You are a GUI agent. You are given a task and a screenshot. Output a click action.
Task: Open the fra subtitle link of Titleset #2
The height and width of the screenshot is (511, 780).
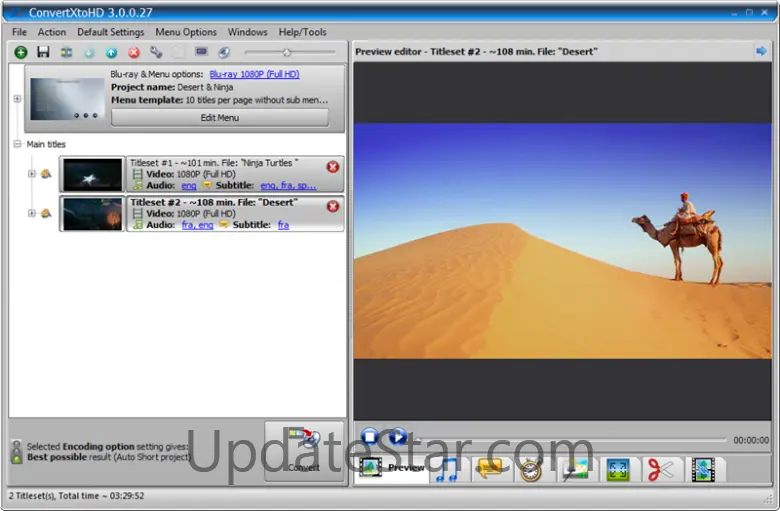(283, 225)
